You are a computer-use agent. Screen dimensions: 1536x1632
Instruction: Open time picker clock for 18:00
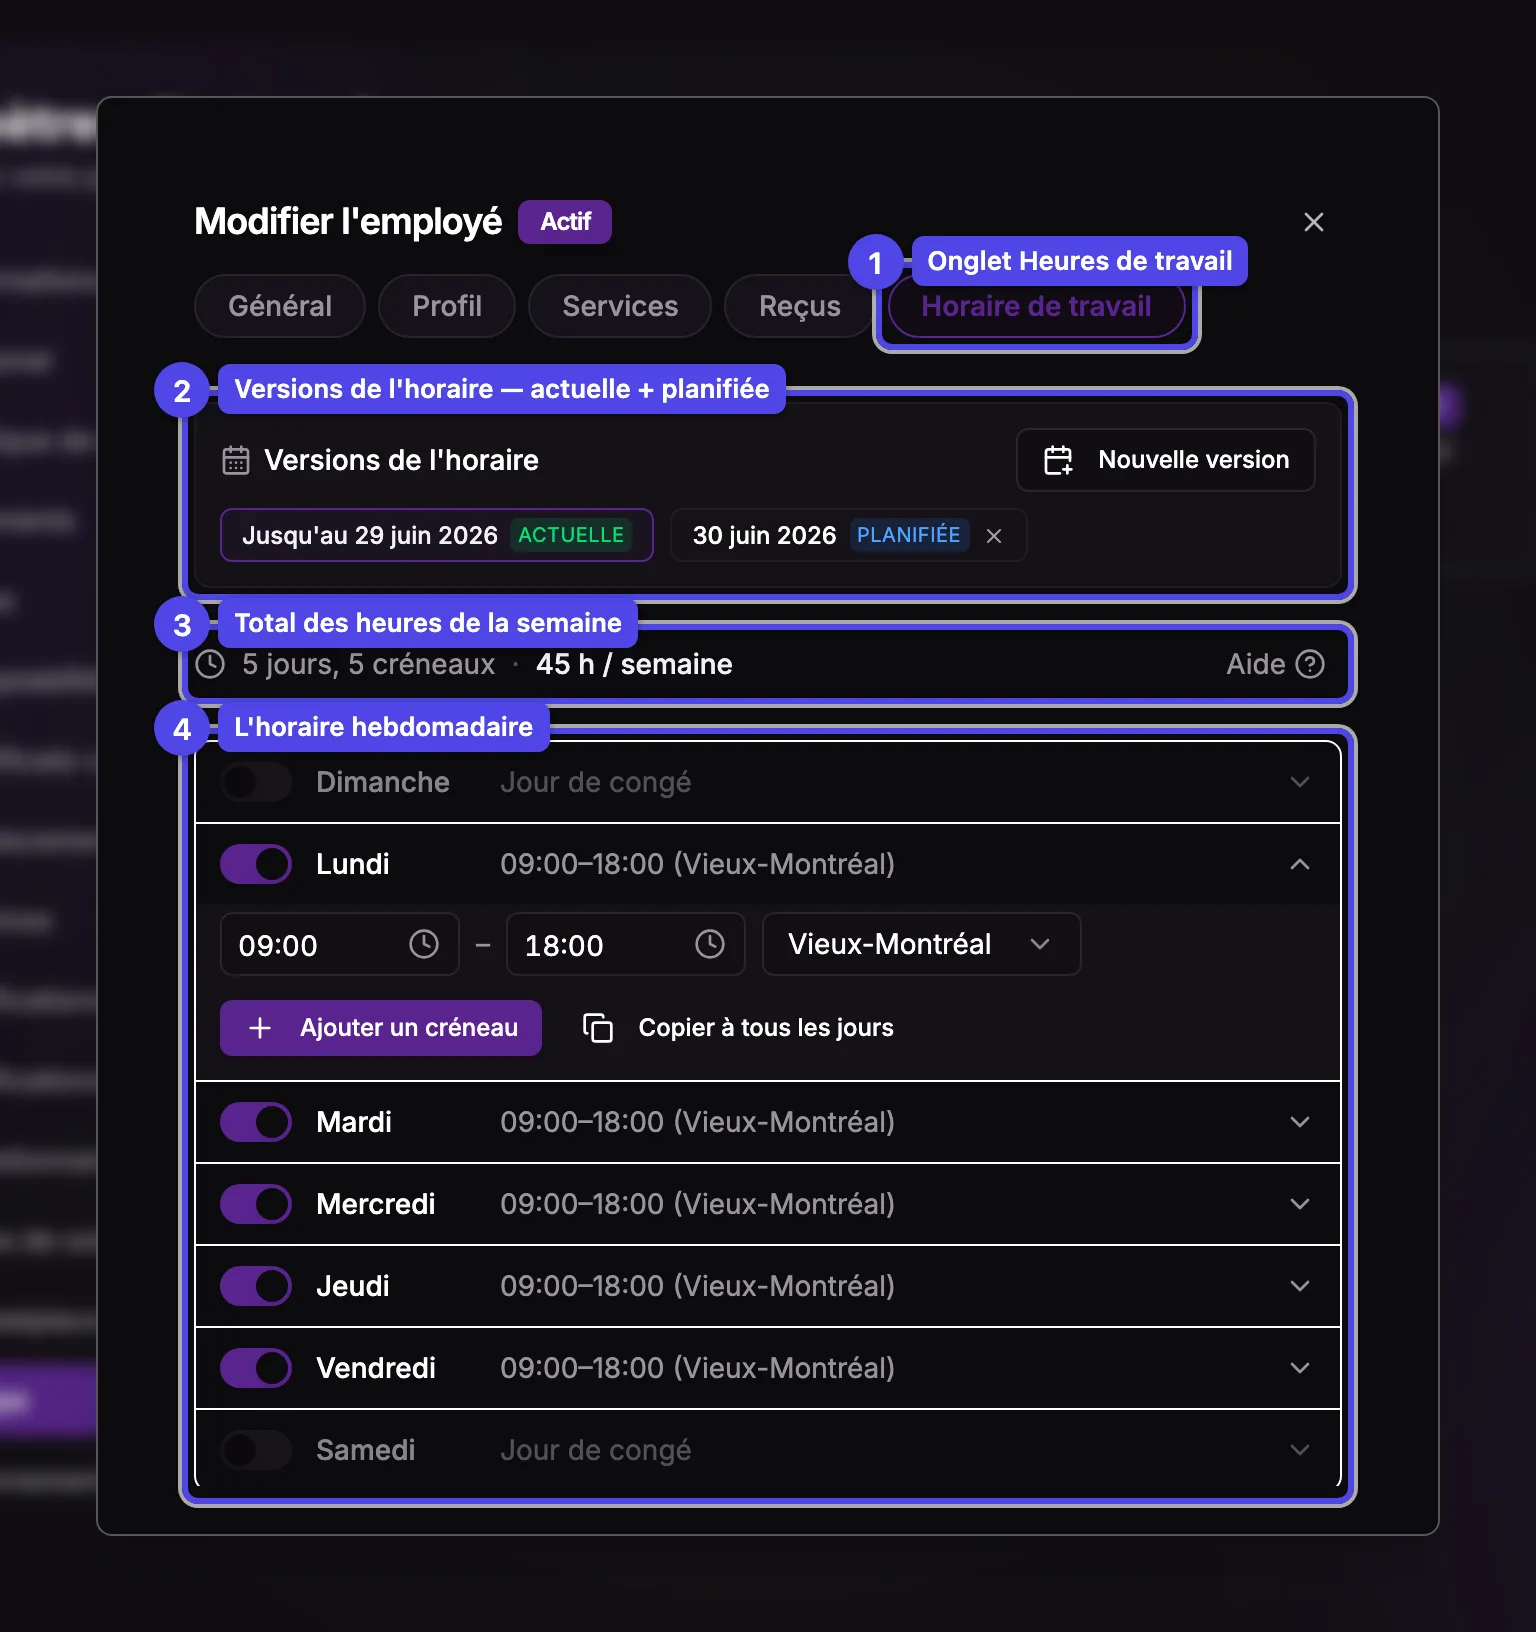[710, 944]
